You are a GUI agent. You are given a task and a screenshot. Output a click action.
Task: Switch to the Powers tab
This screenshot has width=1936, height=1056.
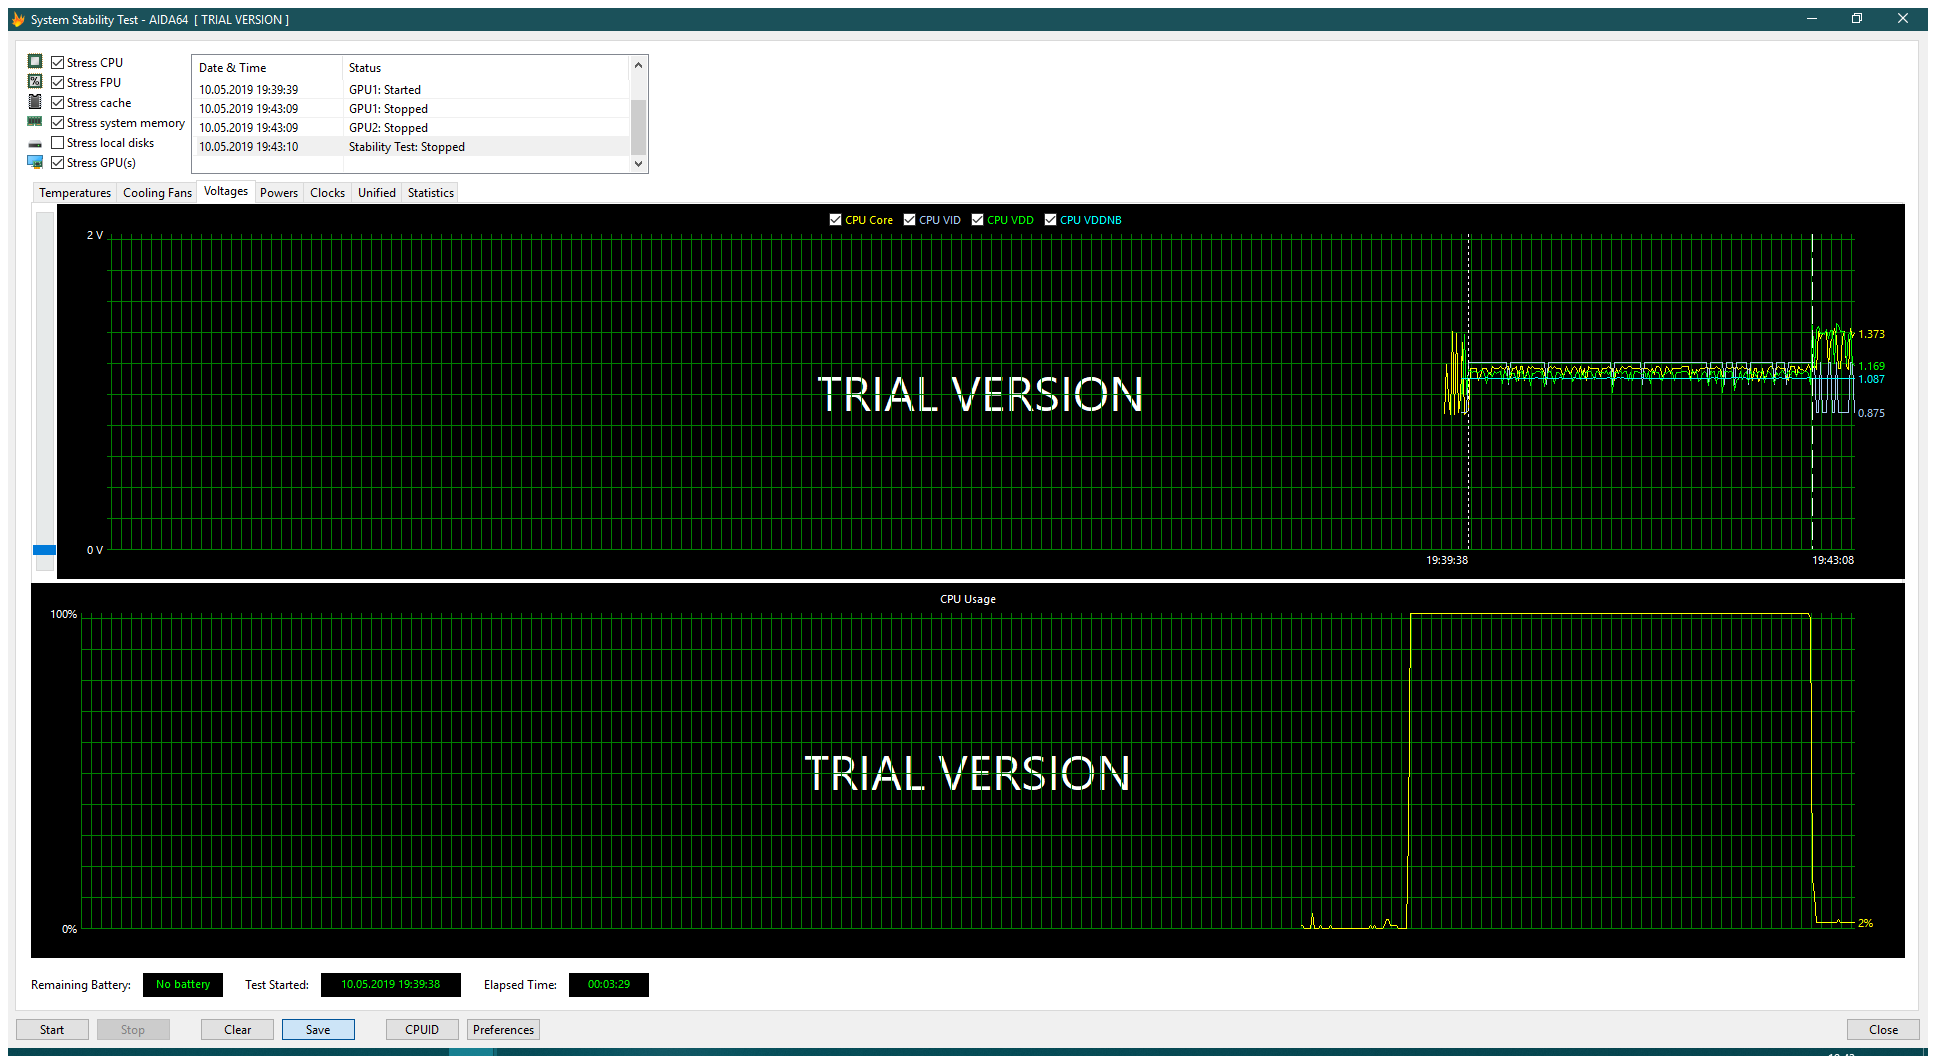[279, 193]
